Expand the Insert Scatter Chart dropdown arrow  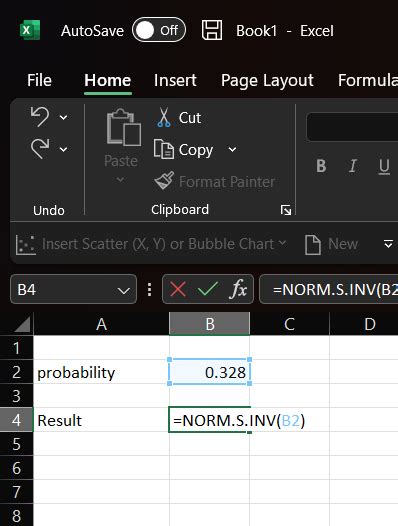[x=283, y=242]
